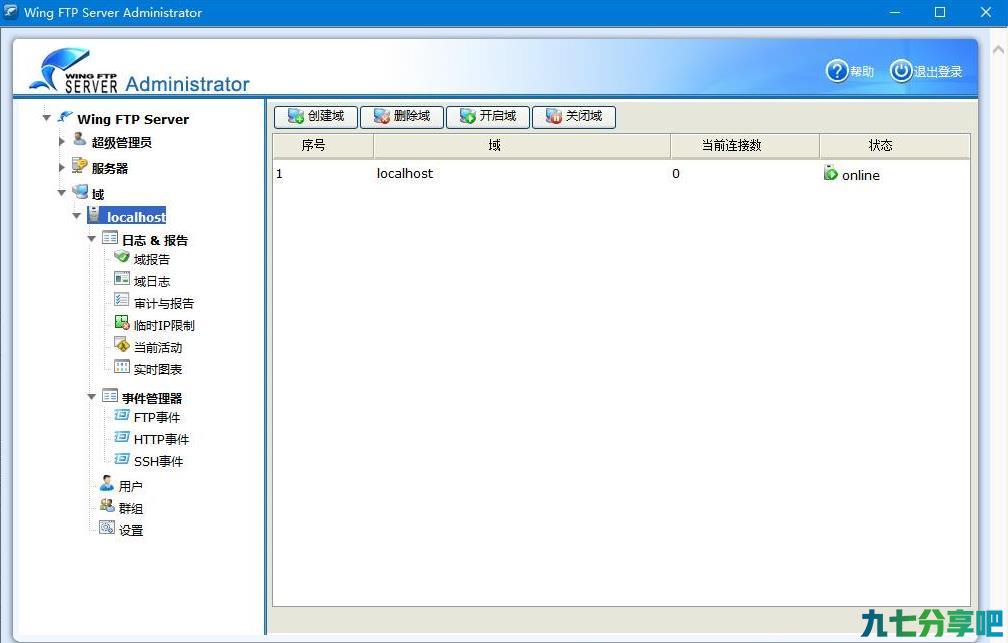The width and height of the screenshot is (1008, 643).
Task: Click the 开启域 start domain button
Action: pos(488,116)
